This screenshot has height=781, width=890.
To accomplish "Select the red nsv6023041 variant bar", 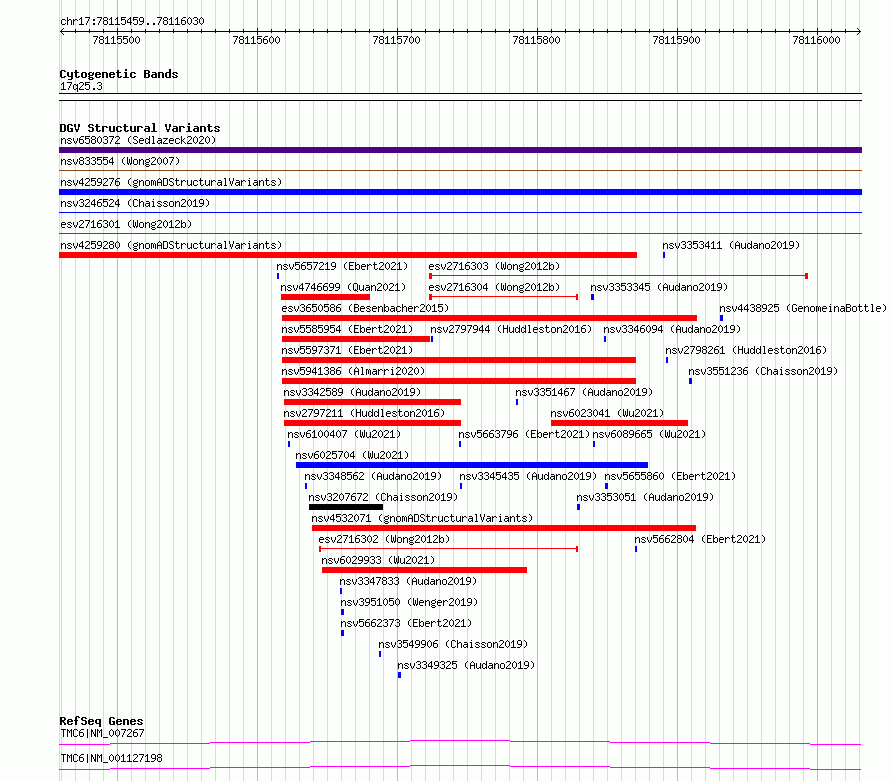I will (x=619, y=423).
